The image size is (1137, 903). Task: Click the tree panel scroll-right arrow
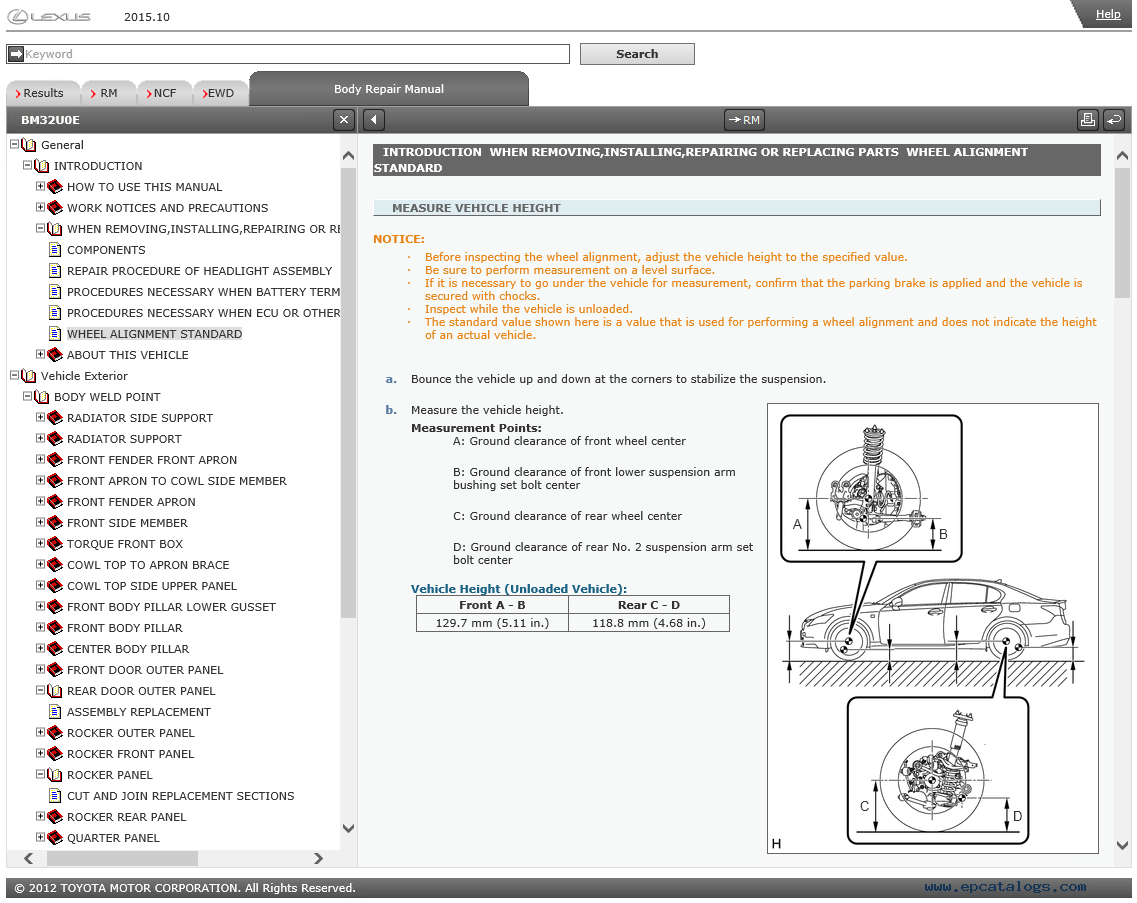click(x=318, y=858)
